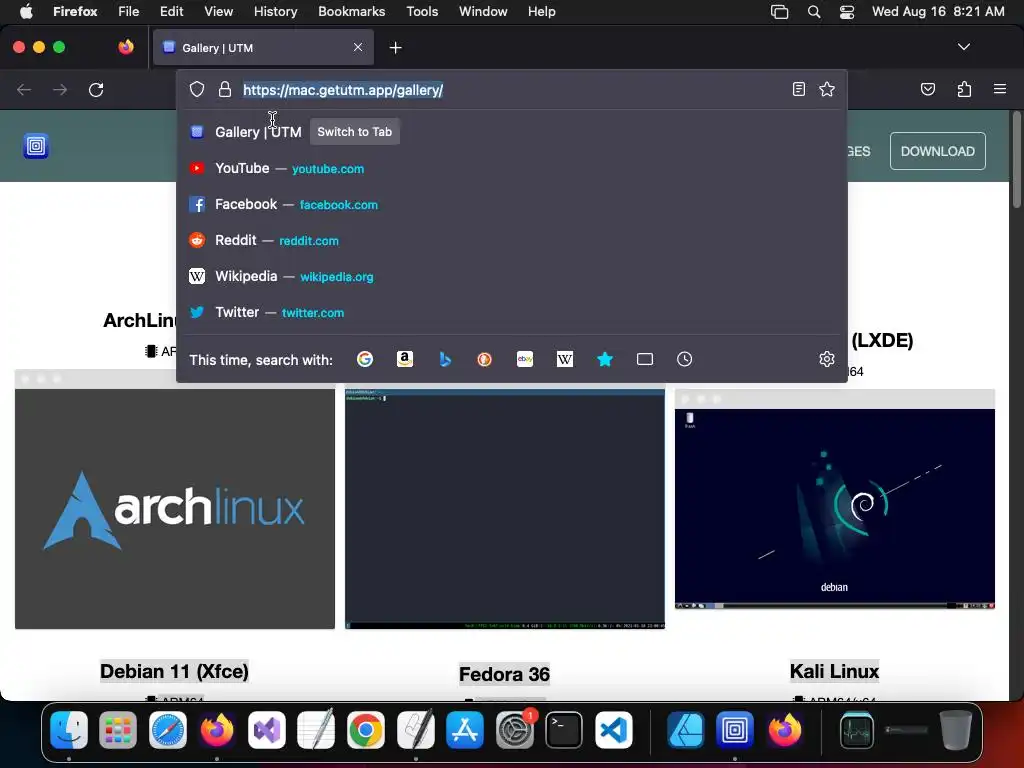Open the View menu
This screenshot has width=1024, height=768.
218,12
